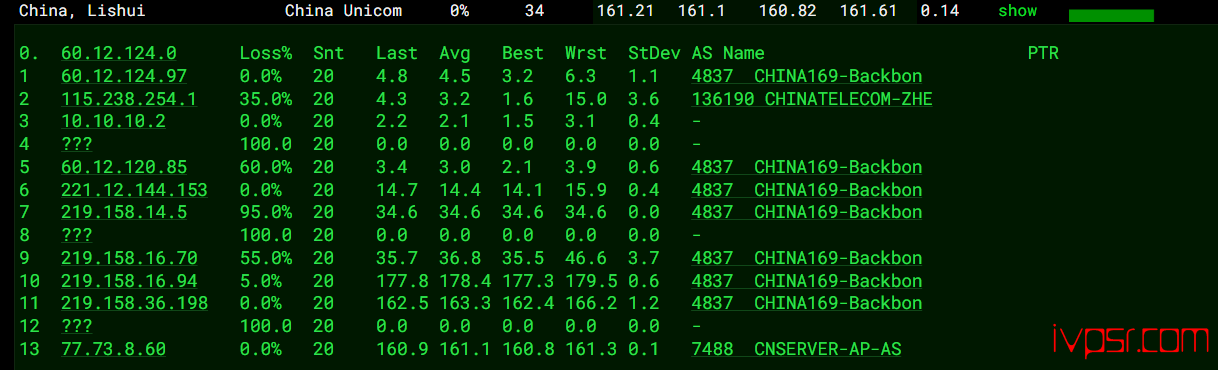Select IP 221.12.144.153
The width and height of the screenshot is (1218, 370).
pyautogui.click(x=134, y=190)
